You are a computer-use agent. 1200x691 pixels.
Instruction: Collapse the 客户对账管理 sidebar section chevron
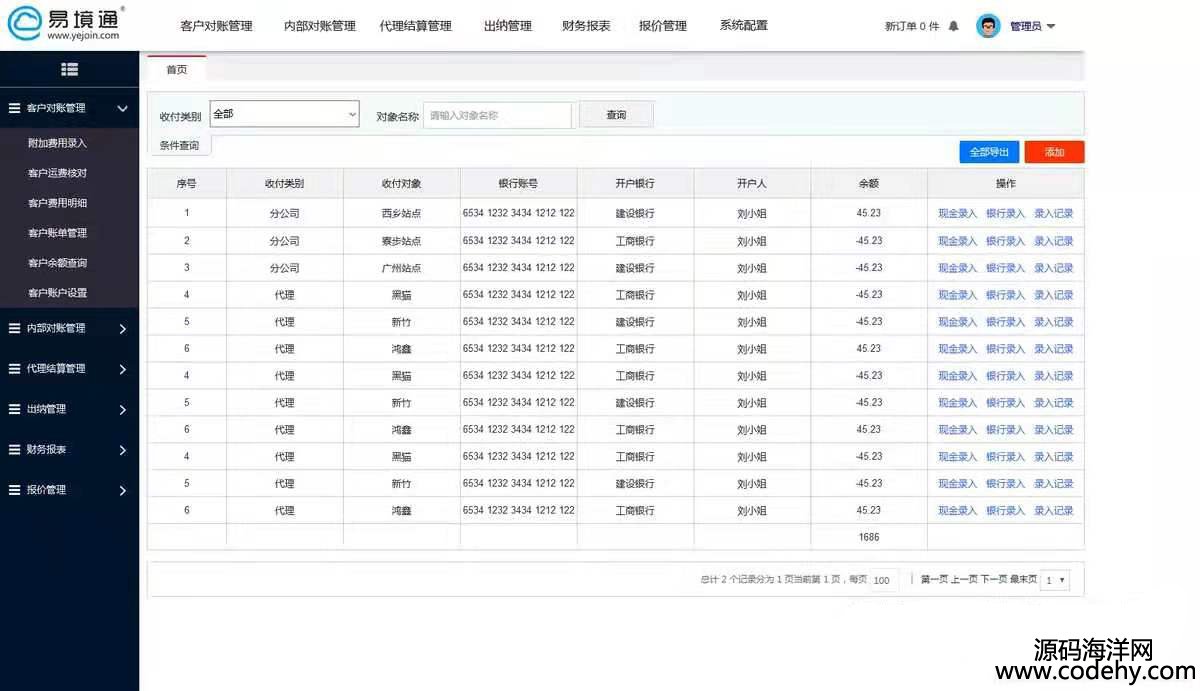coord(122,108)
